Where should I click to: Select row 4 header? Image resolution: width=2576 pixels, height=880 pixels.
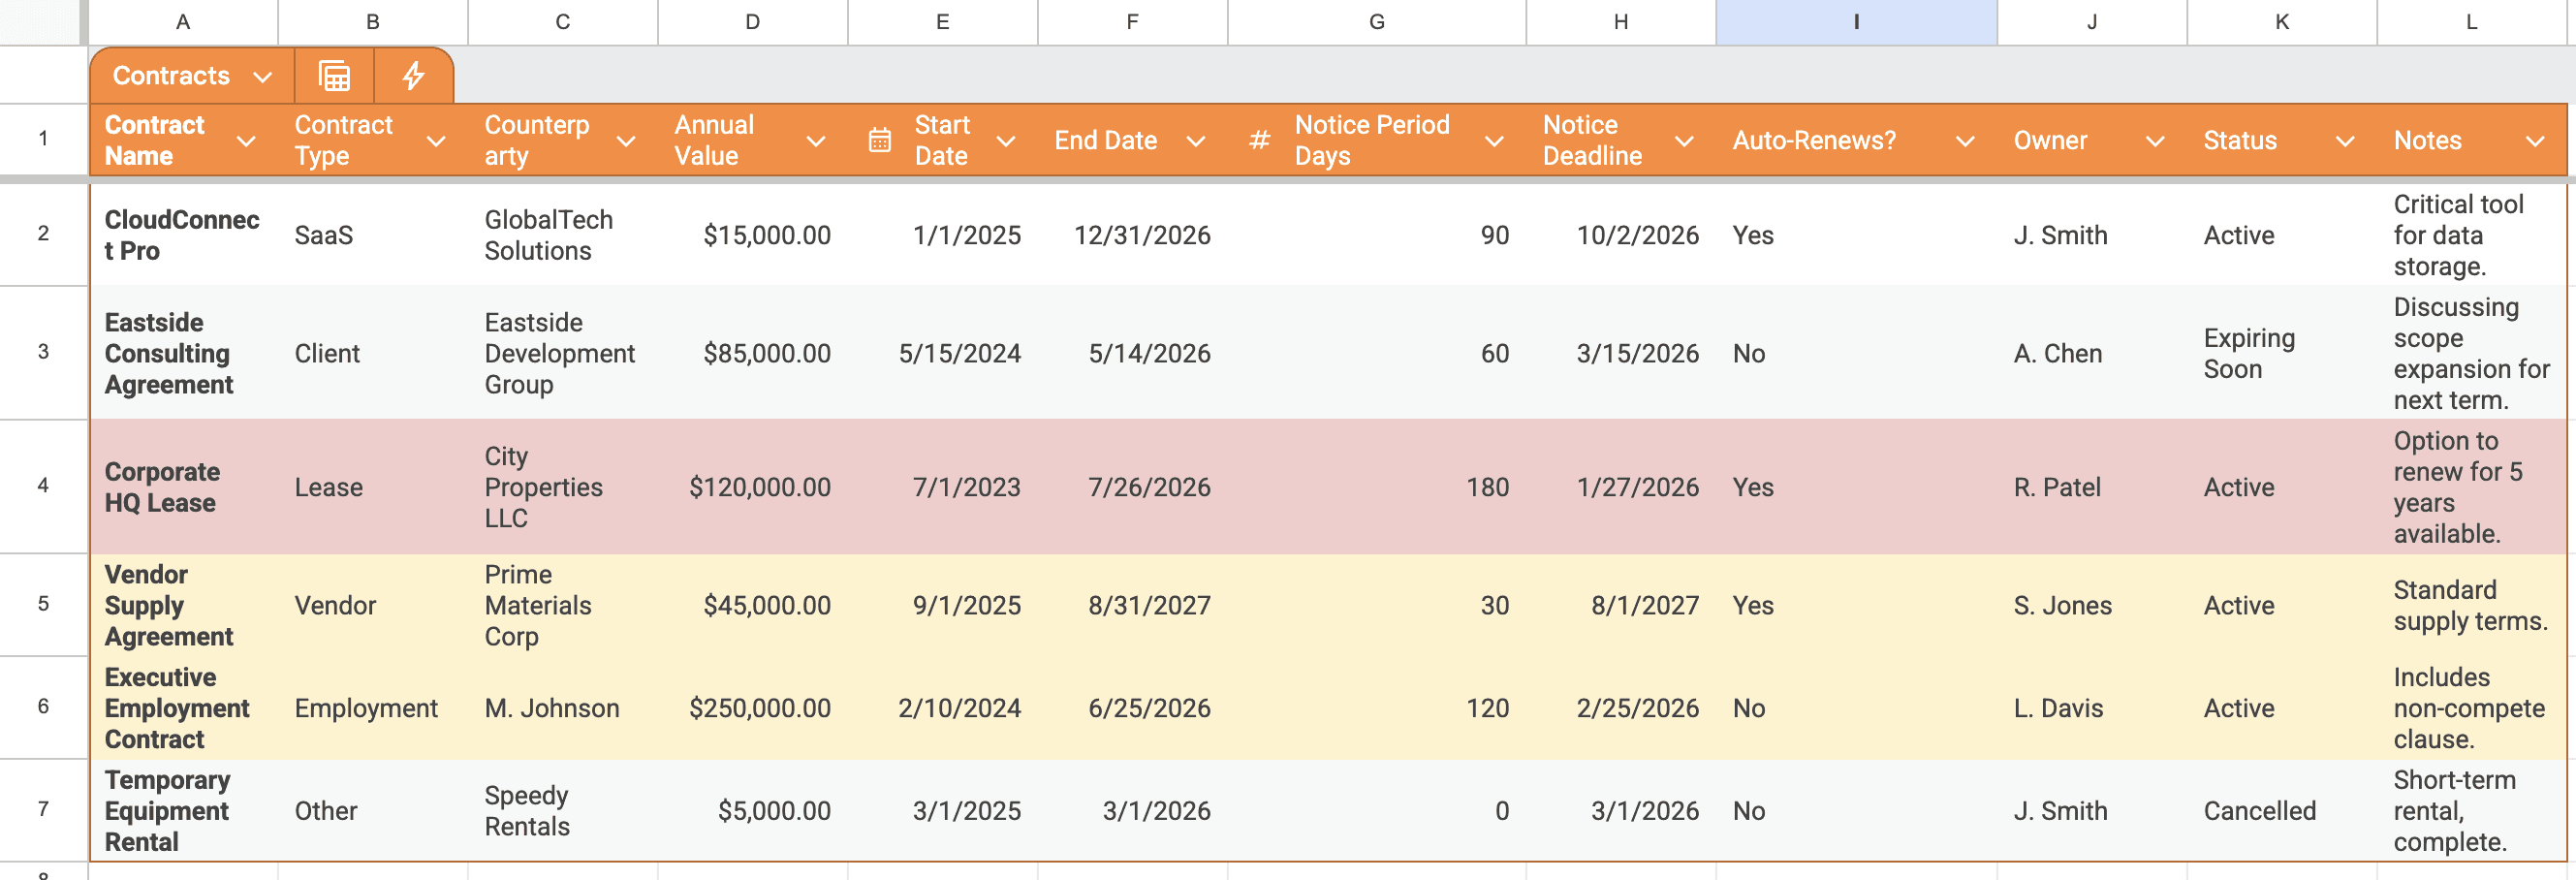[43, 486]
